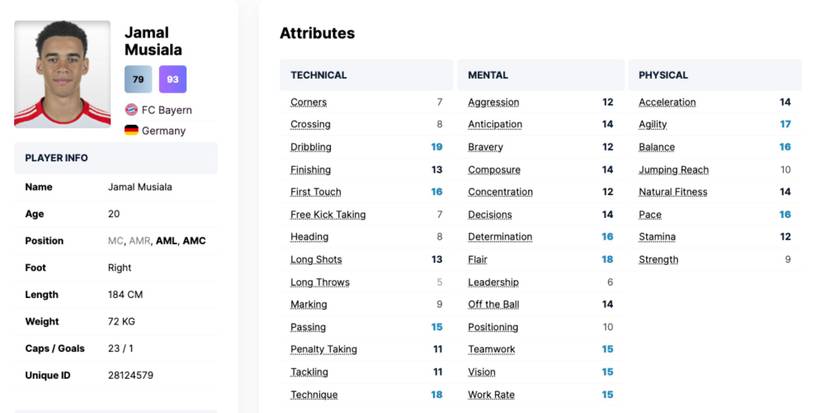Click the Flair attribute label
The width and height of the screenshot is (825, 413).
point(479,260)
